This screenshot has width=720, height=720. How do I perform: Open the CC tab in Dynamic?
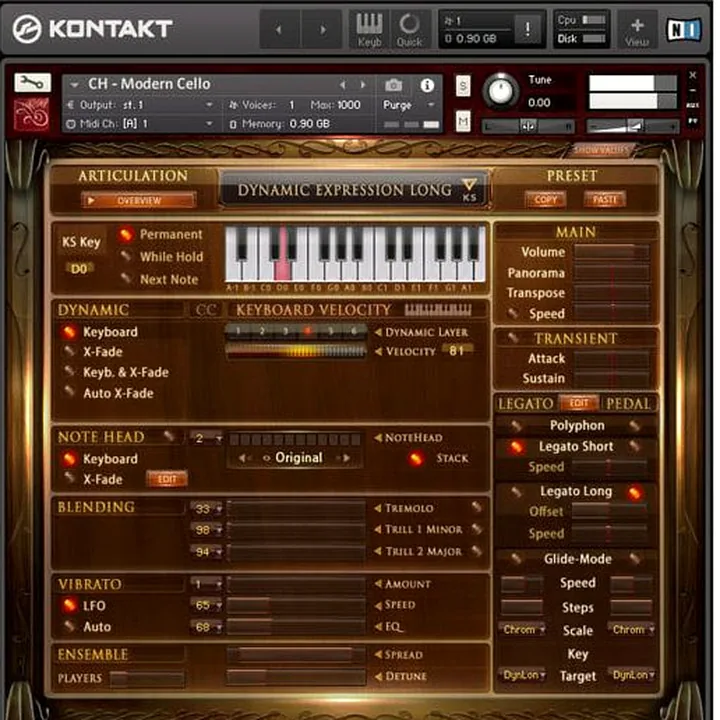tap(205, 310)
